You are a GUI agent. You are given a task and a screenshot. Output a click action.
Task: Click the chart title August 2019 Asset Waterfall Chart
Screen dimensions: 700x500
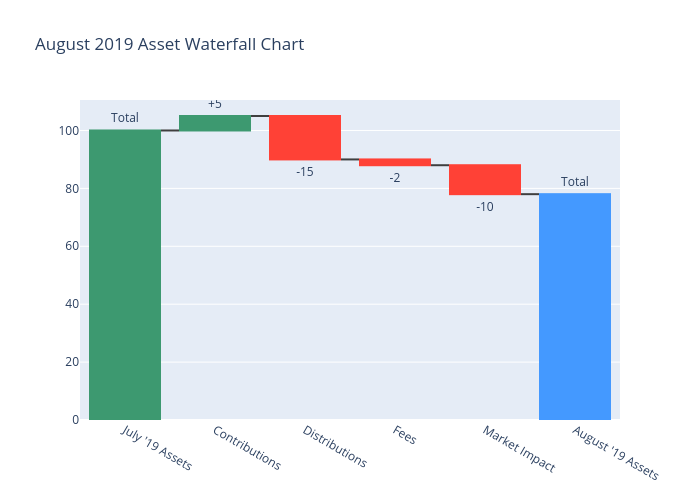click(x=169, y=45)
